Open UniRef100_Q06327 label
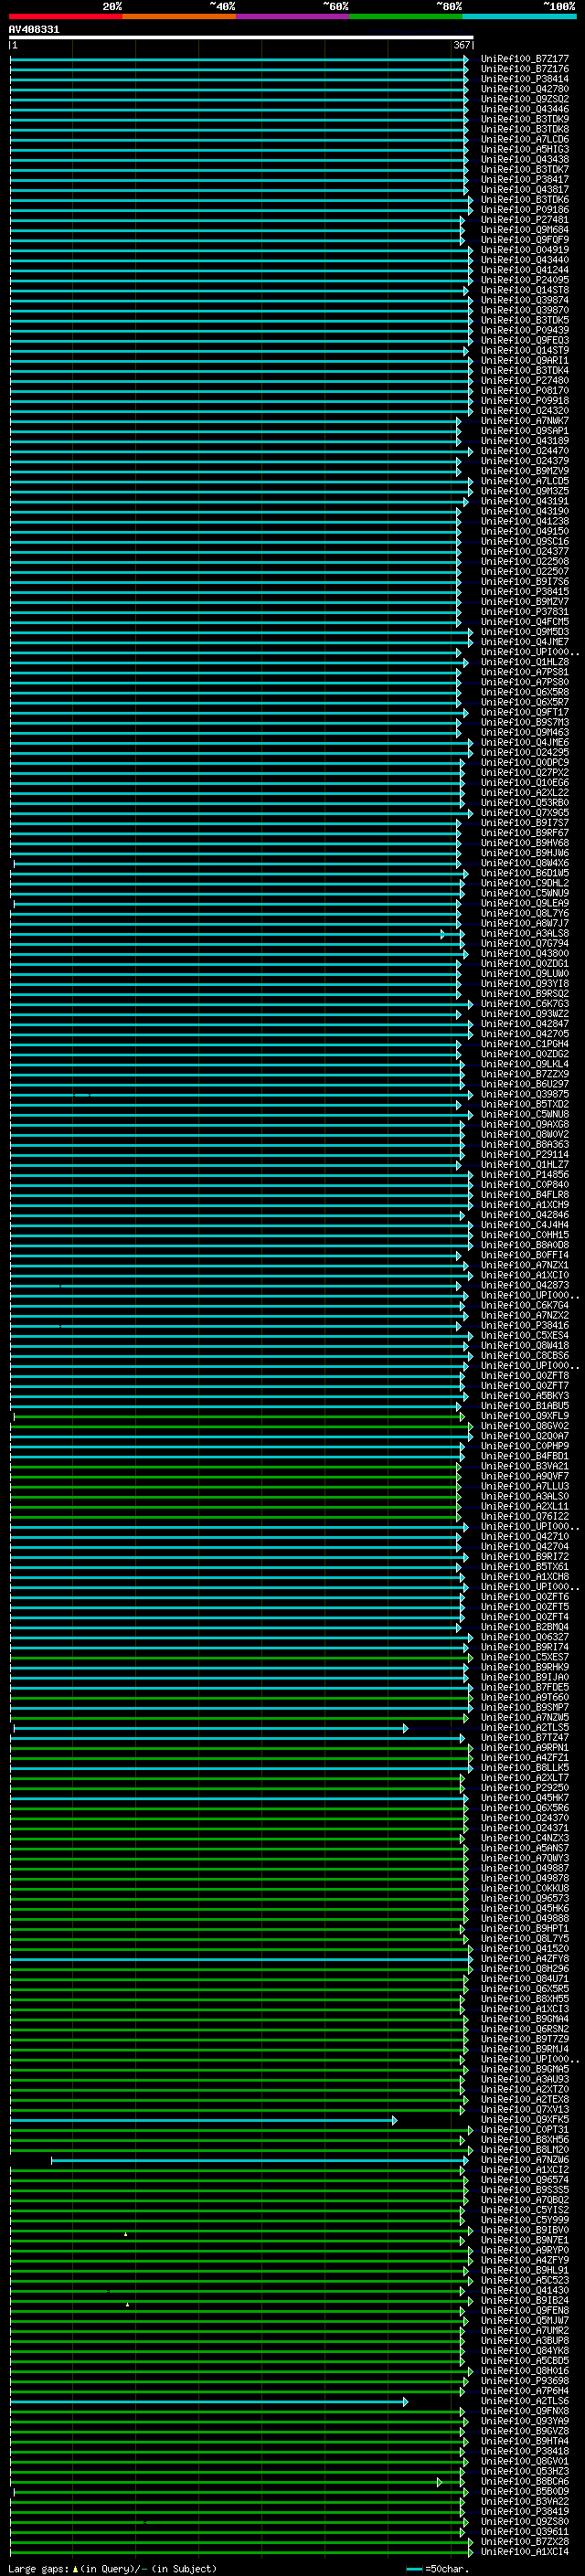Screen dimensions: 585x2576 (525, 1637)
